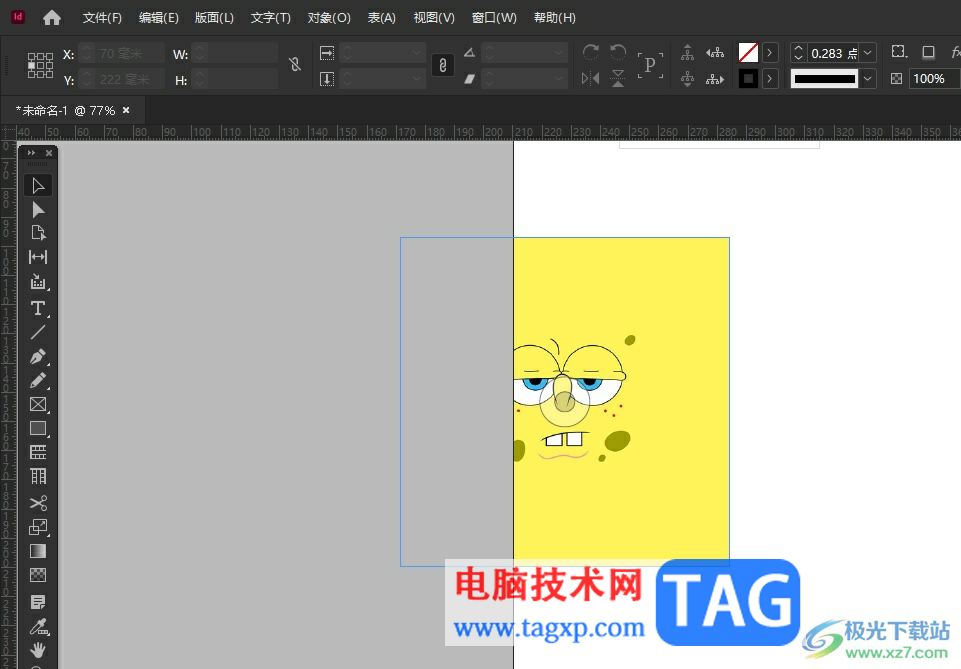Open the 对象(O) menu
The height and width of the screenshot is (669, 961).
point(329,18)
